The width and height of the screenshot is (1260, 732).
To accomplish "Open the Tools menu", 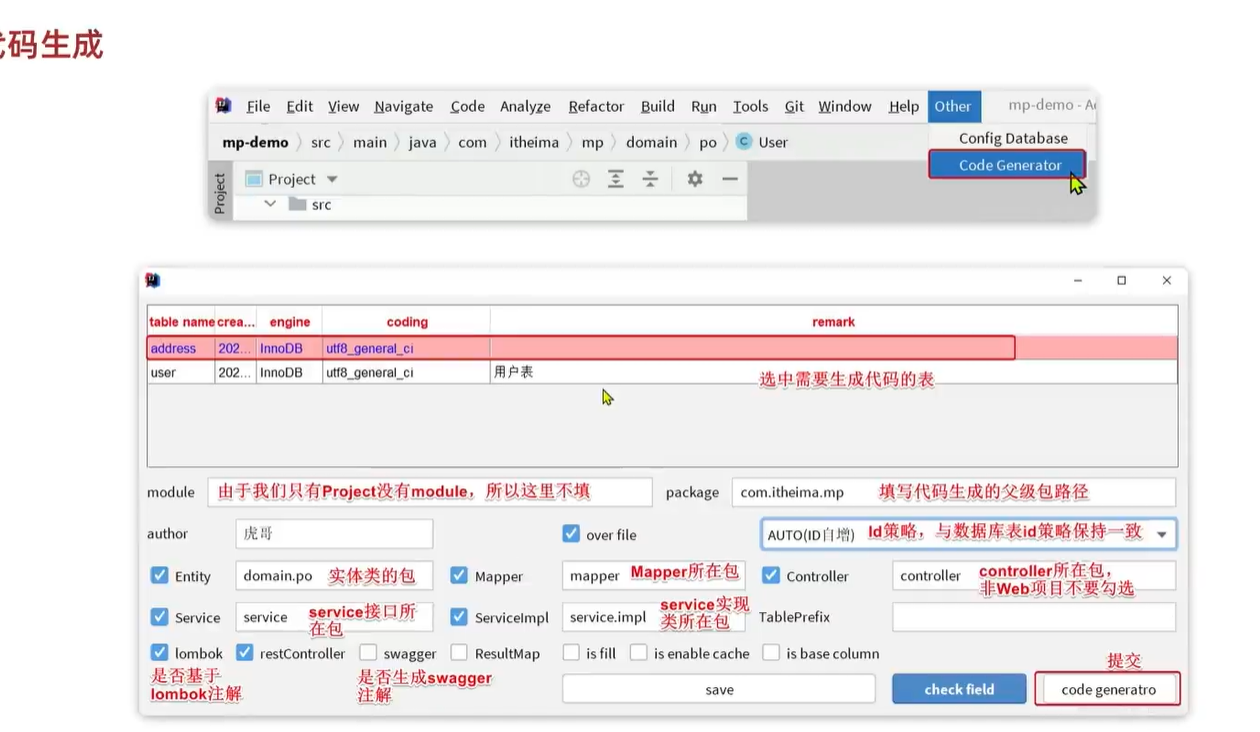I will click(750, 106).
